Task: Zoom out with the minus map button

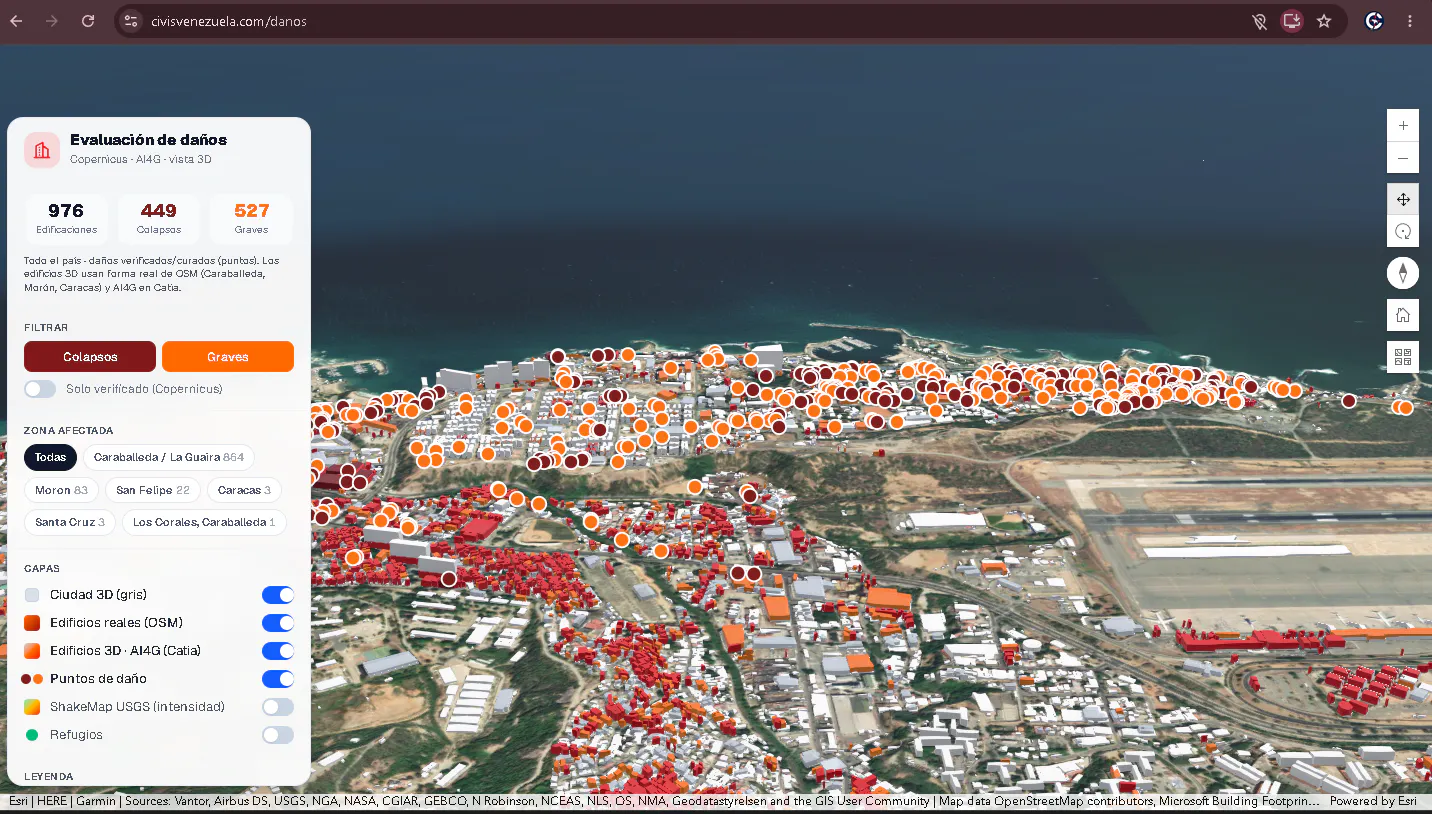Action: [x=1403, y=158]
